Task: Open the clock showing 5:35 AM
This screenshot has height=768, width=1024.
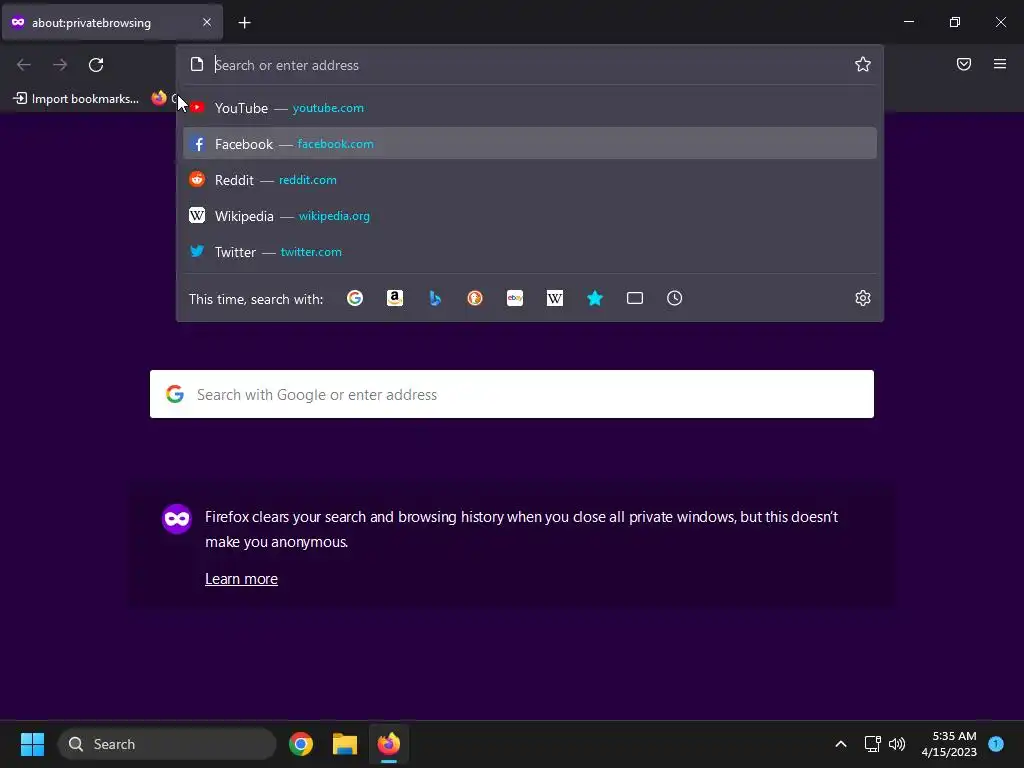Action: pos(949,744)
